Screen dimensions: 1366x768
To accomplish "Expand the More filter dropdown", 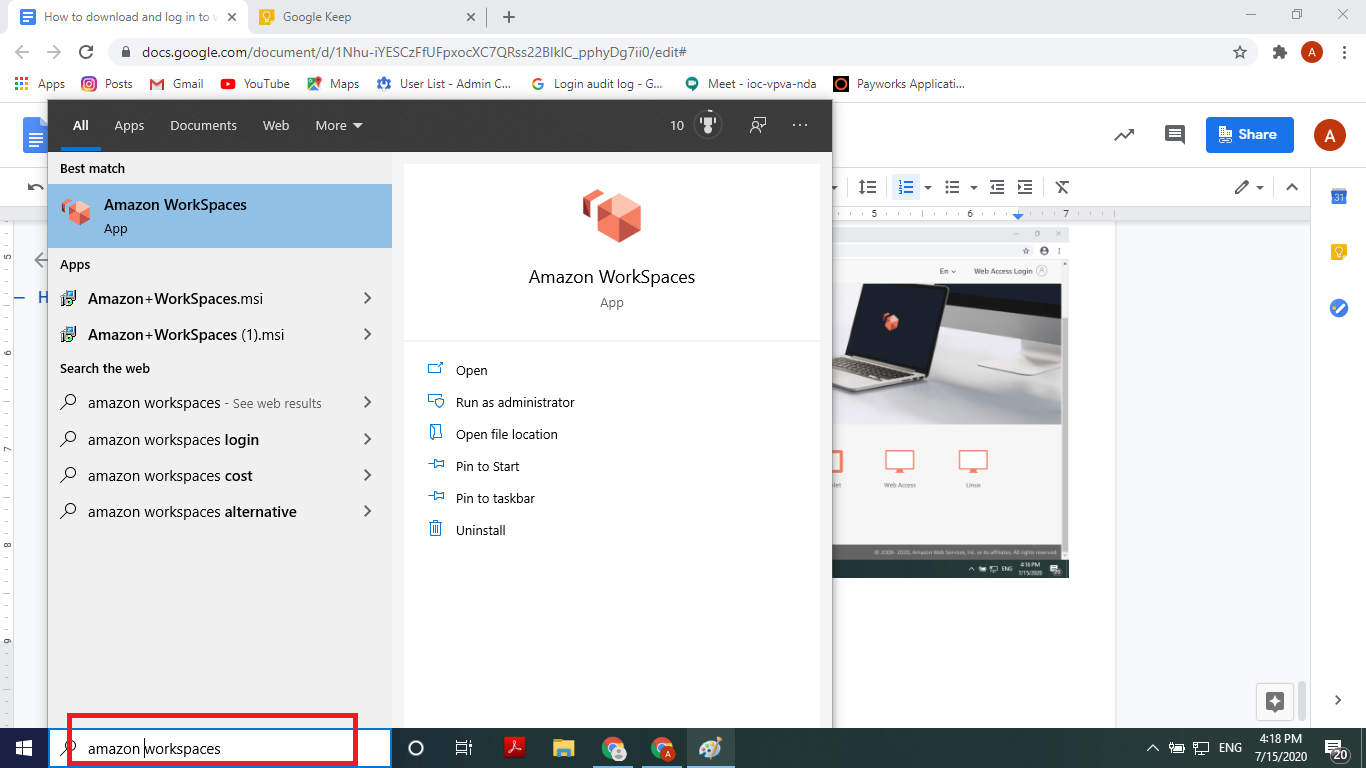I will (339, 125).
